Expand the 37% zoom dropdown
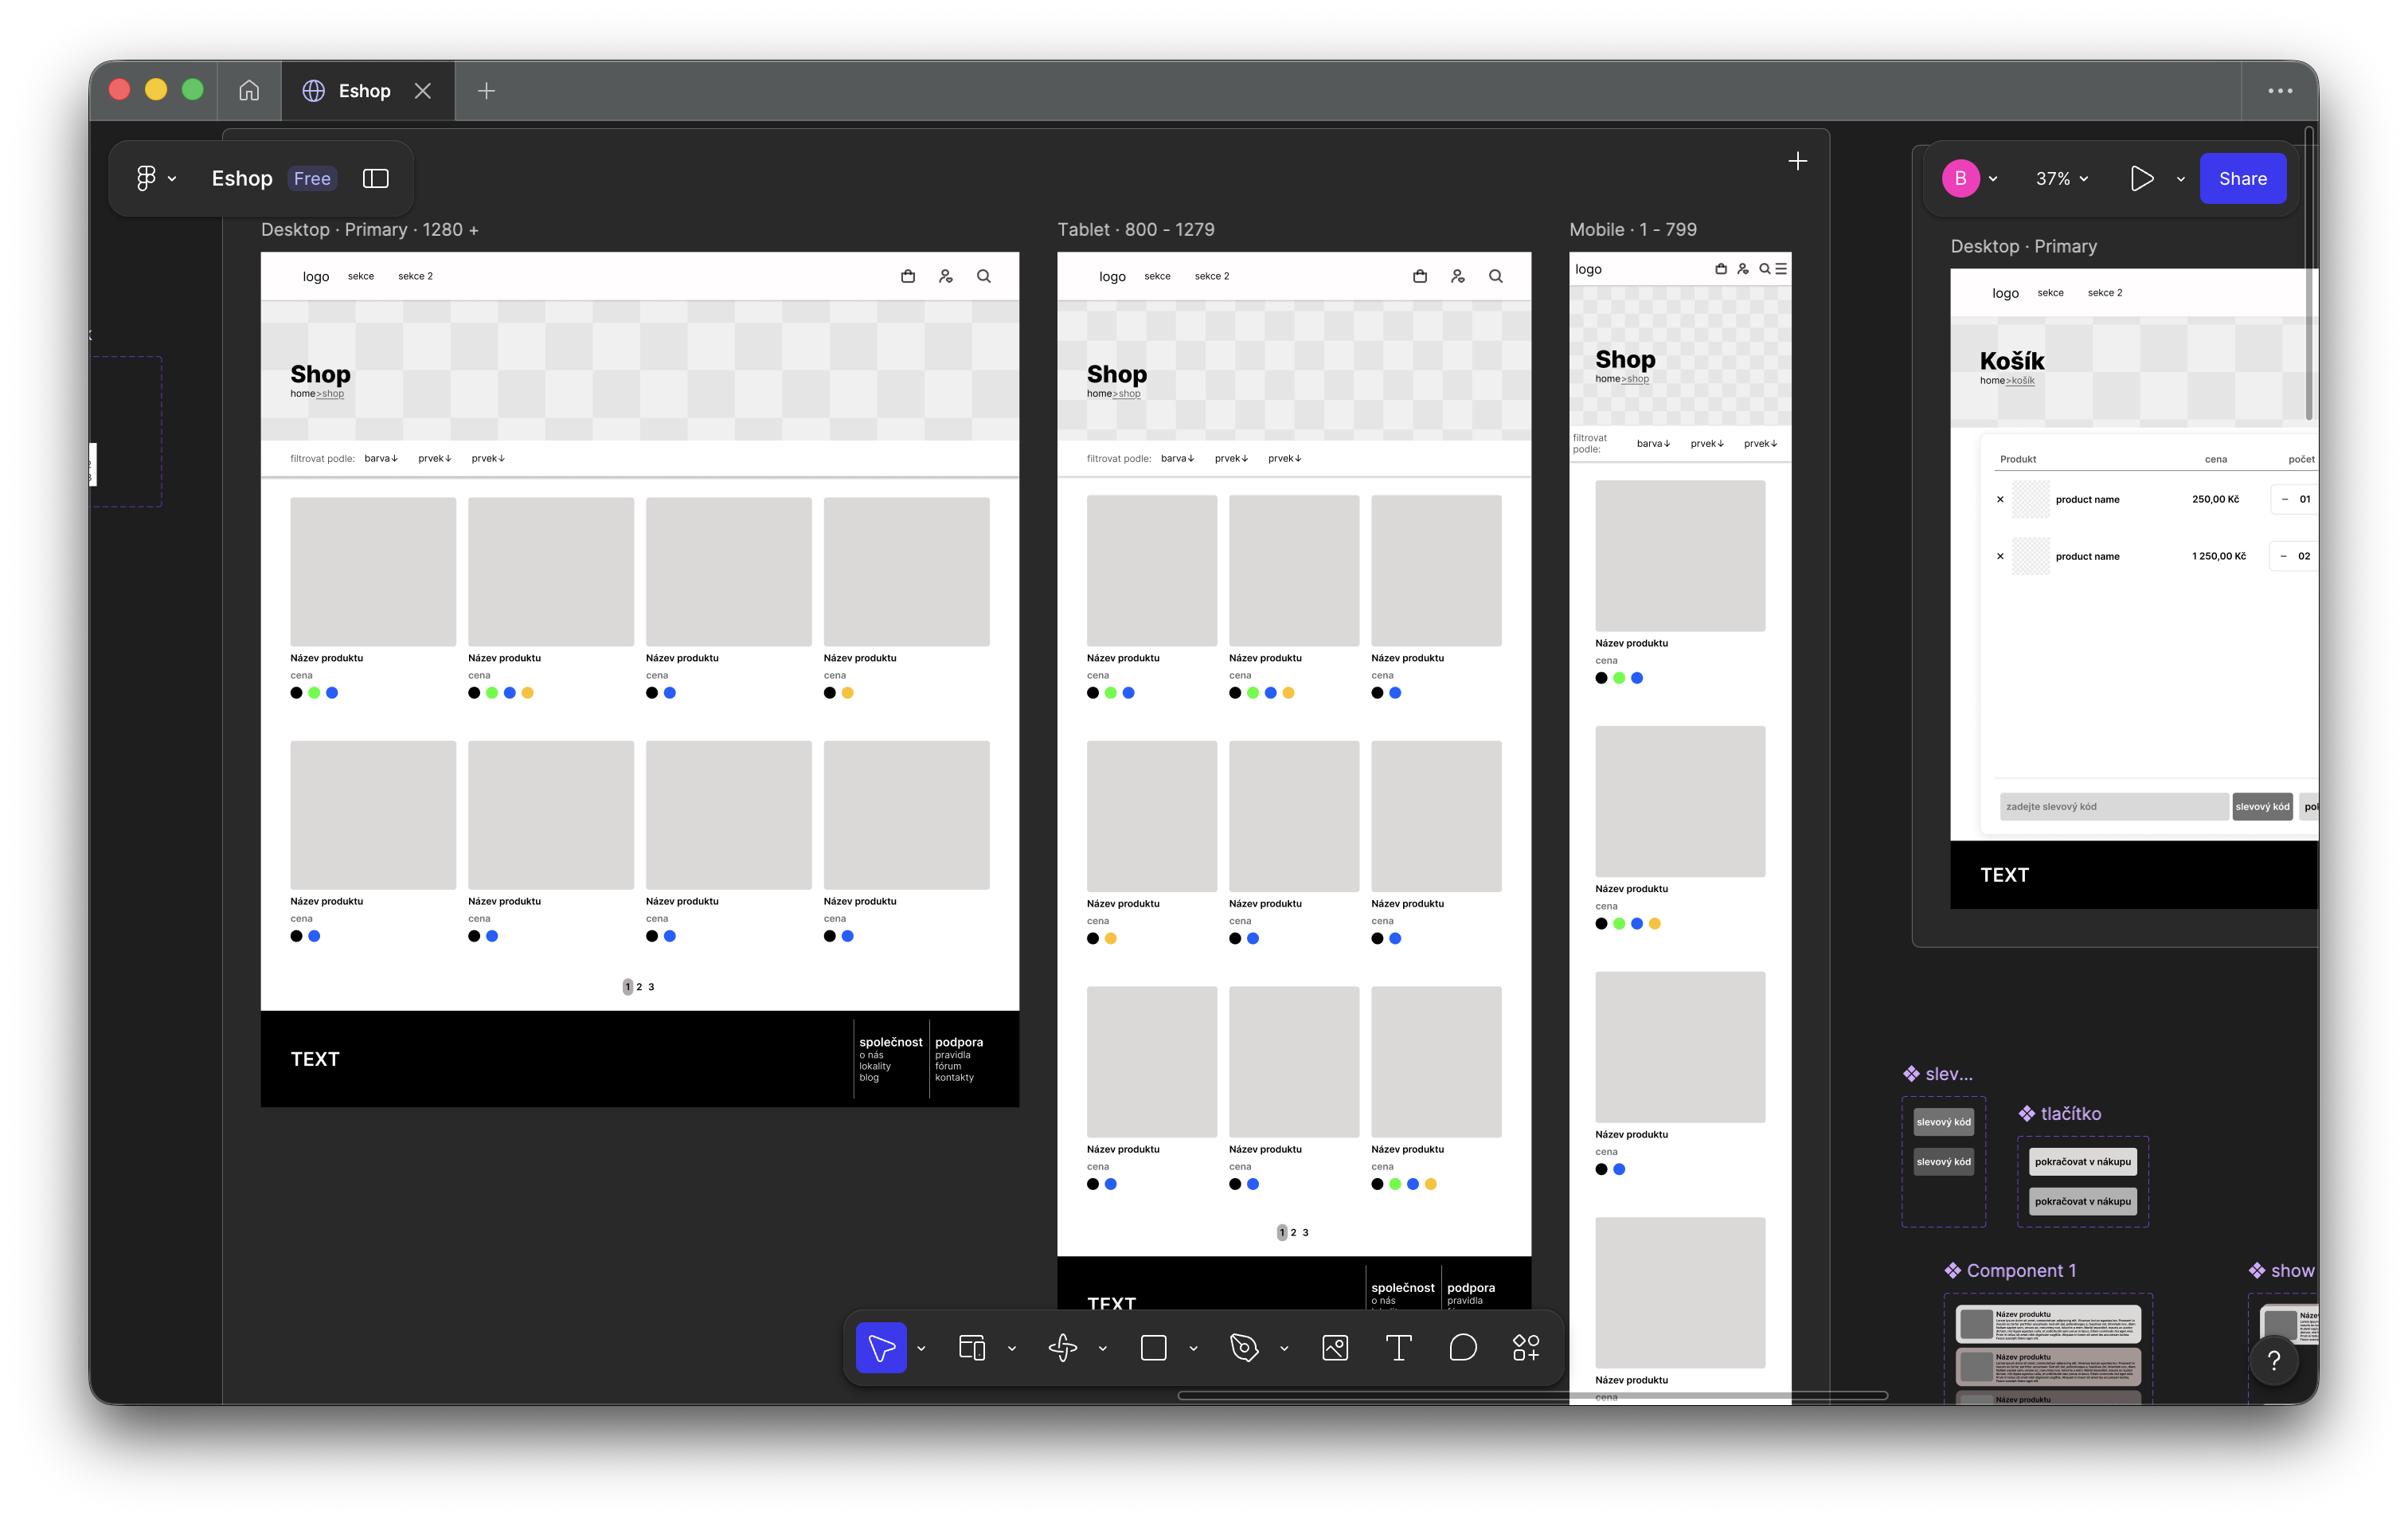Viewport: 2408px width, 1523px height. (2062, 179)
